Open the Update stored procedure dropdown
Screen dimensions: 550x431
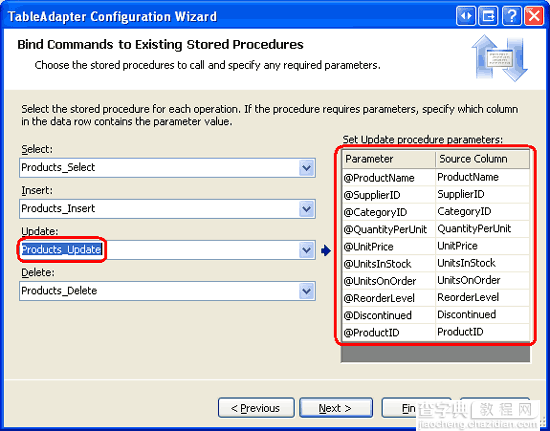(307, 250)
